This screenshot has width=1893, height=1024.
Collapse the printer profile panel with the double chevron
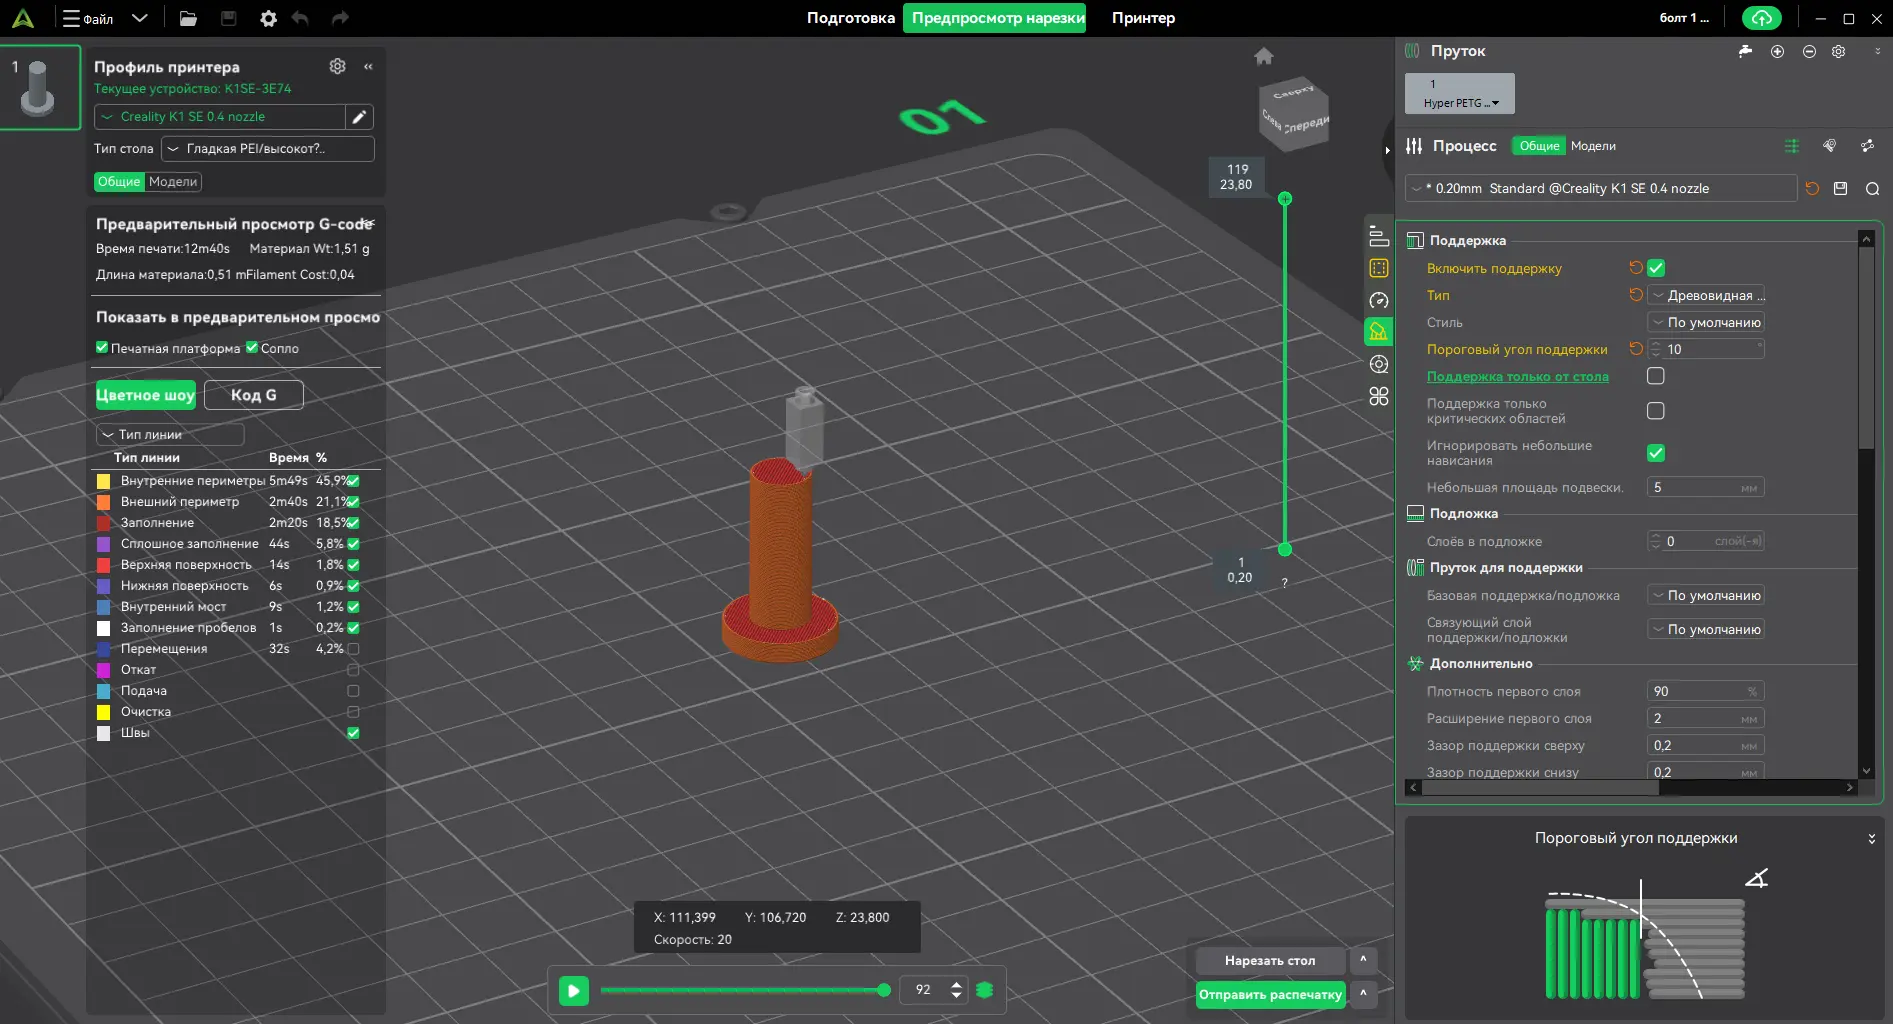(x=368, y=66)
